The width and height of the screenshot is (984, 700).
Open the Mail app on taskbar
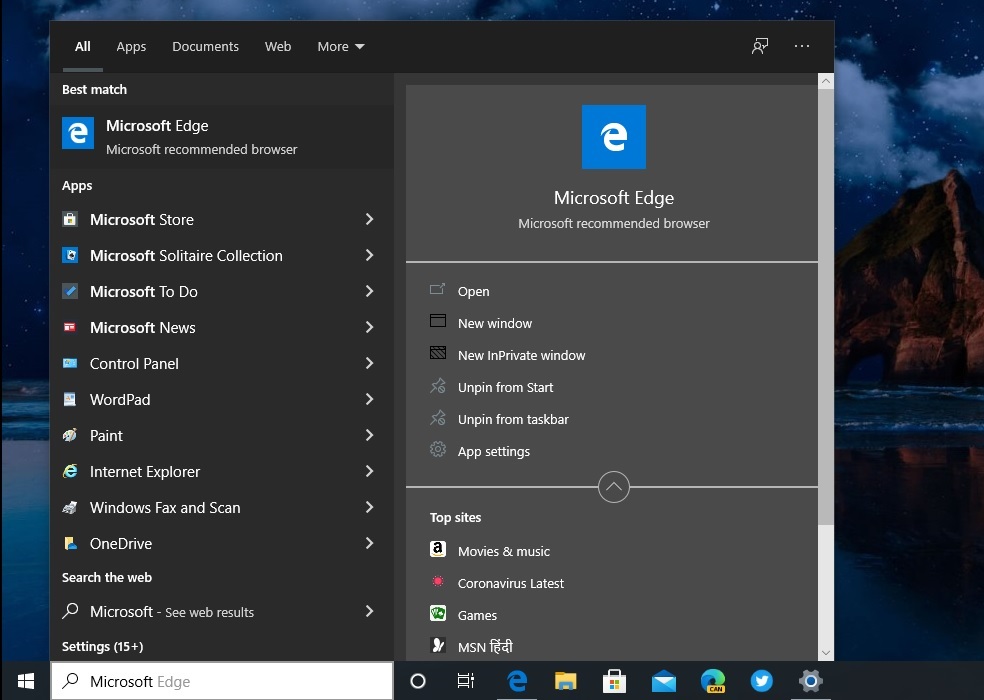point(663,681)
